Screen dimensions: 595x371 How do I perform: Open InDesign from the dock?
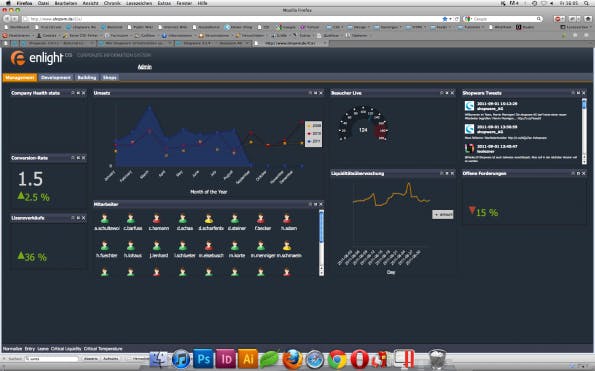(x=225, y=358)
